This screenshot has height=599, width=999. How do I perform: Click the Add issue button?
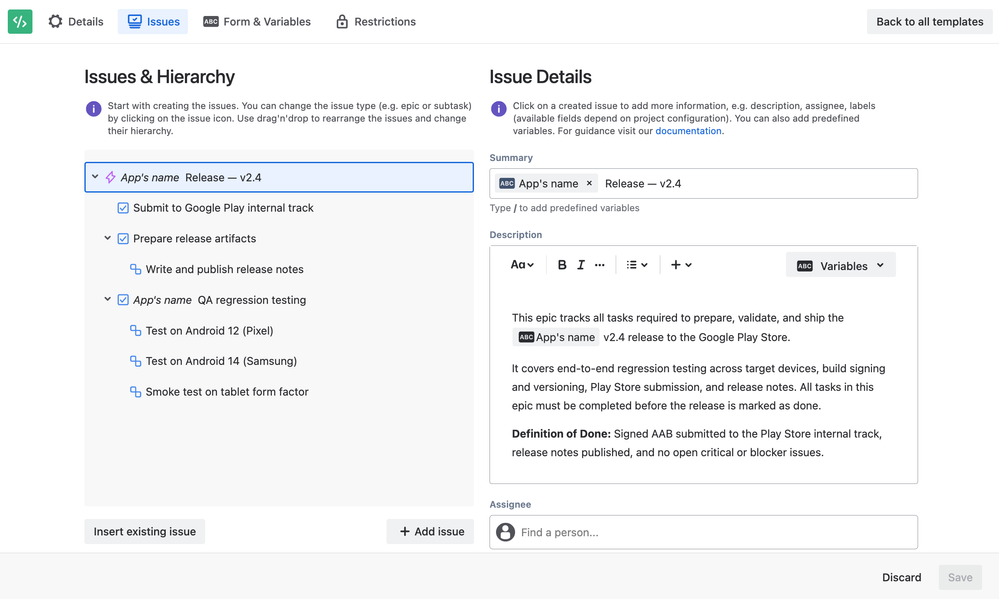click(x=431, y=531)
